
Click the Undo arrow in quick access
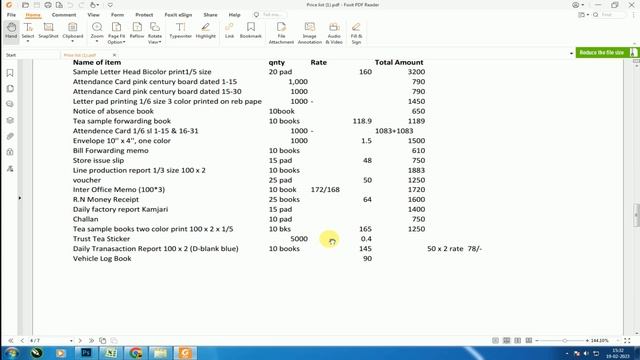point(70,5)
